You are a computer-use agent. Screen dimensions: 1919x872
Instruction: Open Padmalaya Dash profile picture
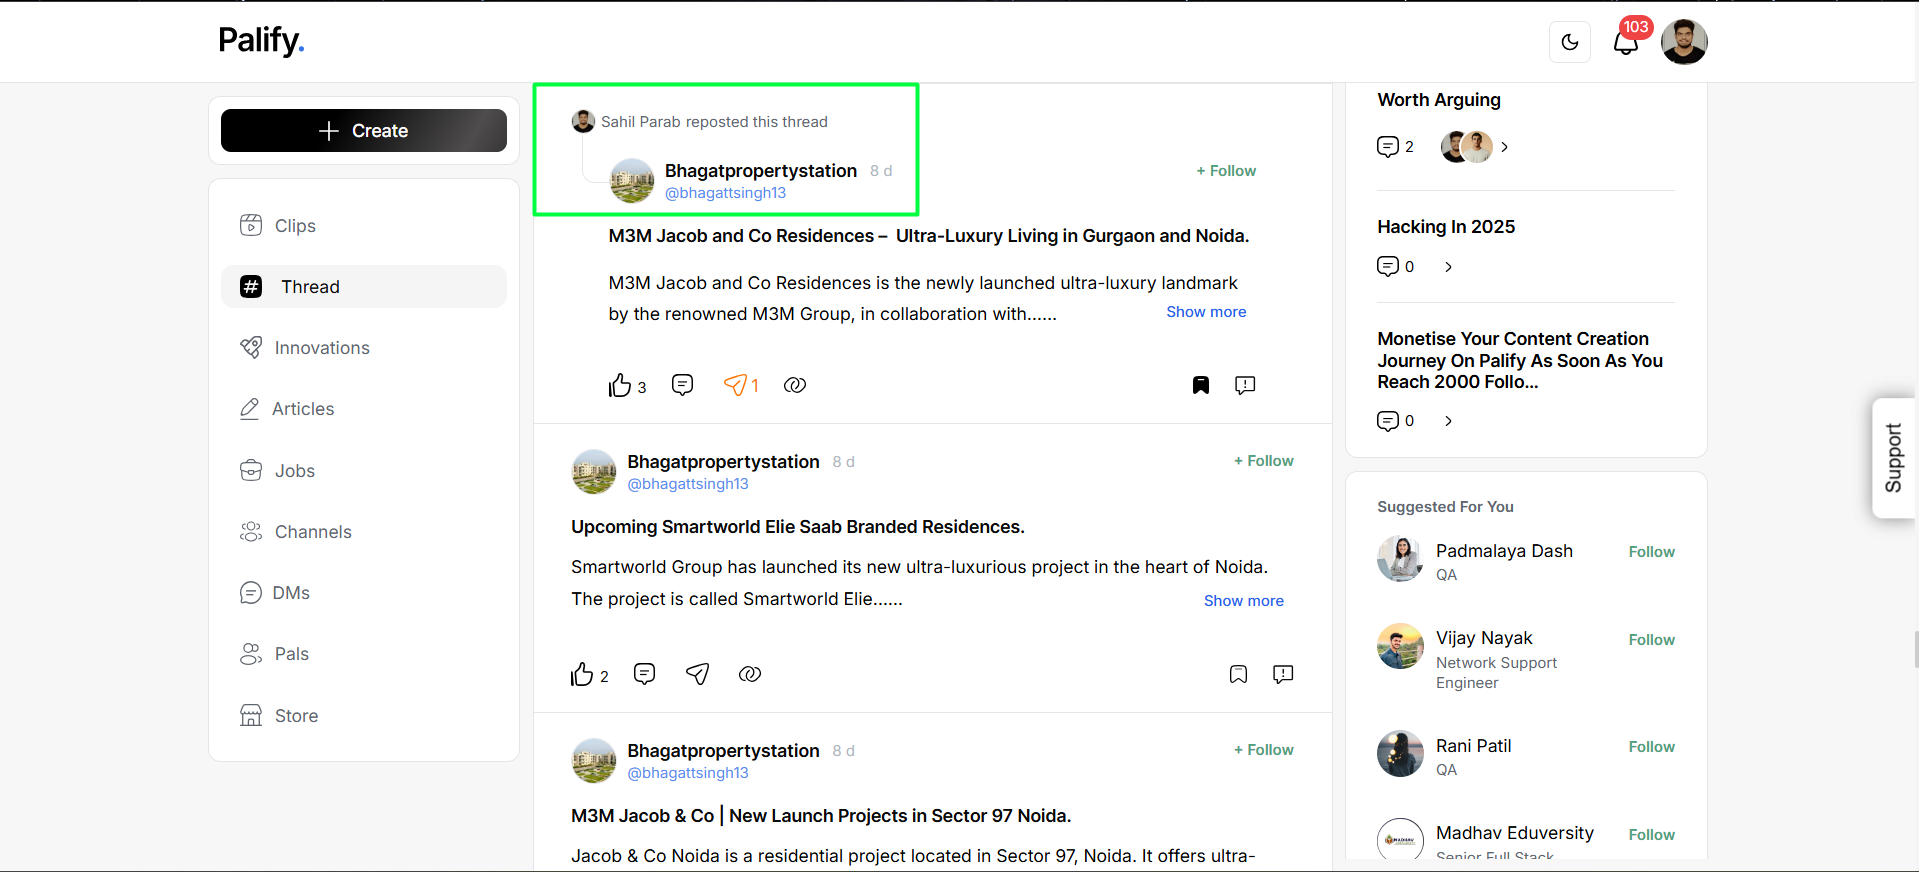click(x=1400, y=559)
